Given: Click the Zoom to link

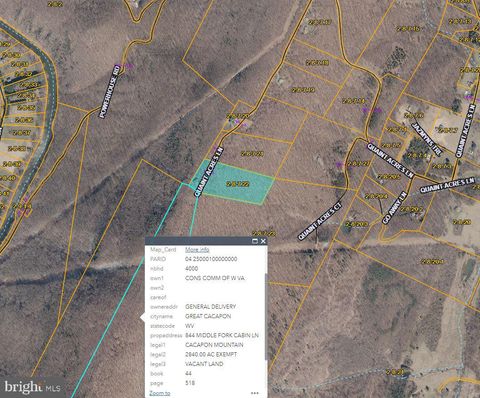Looking at the screenshot, I should (160, 393).
